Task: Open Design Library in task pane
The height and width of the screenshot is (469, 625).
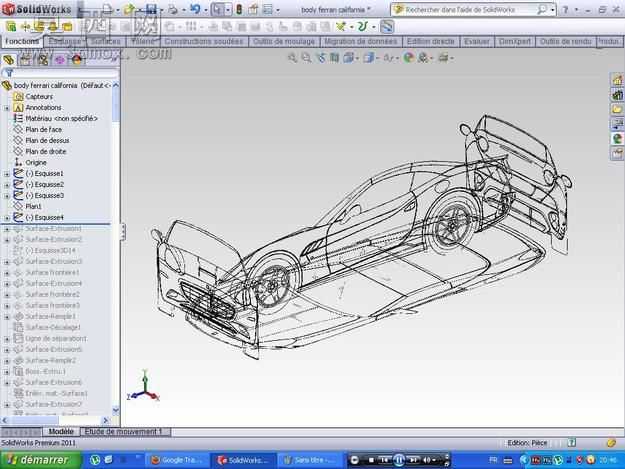Action: [617, 95]
